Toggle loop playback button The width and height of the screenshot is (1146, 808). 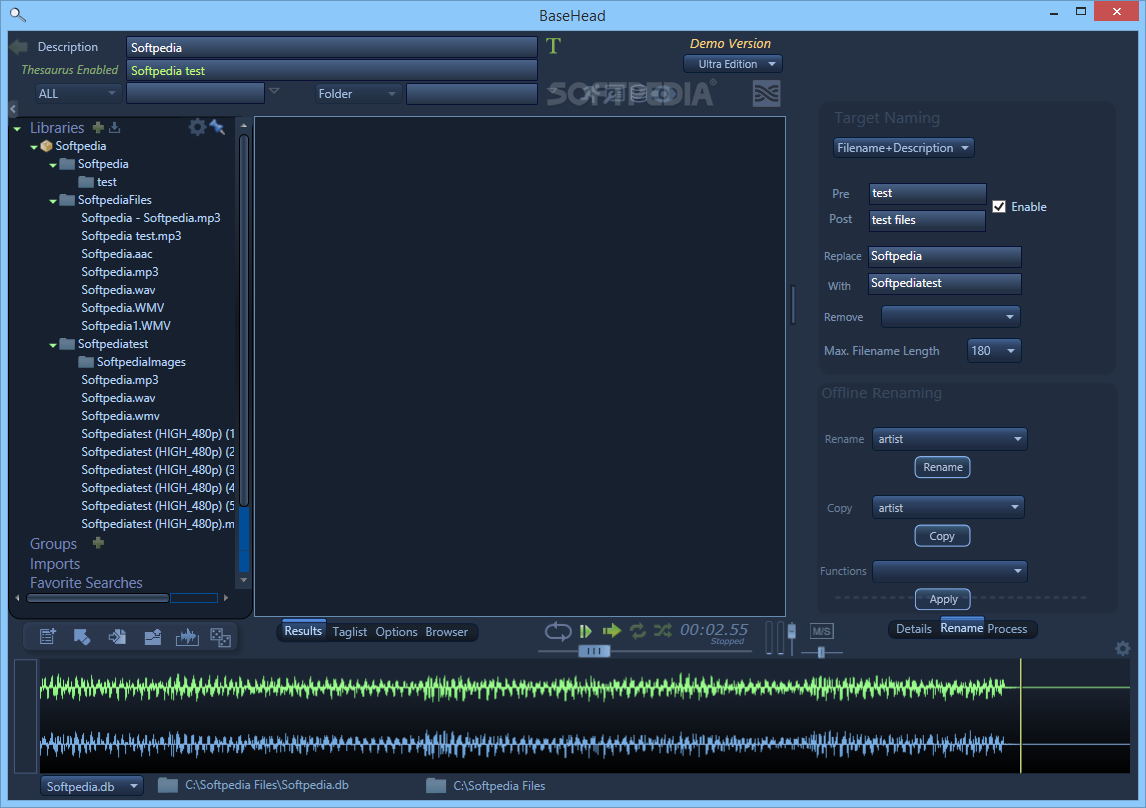pos(558,630)
